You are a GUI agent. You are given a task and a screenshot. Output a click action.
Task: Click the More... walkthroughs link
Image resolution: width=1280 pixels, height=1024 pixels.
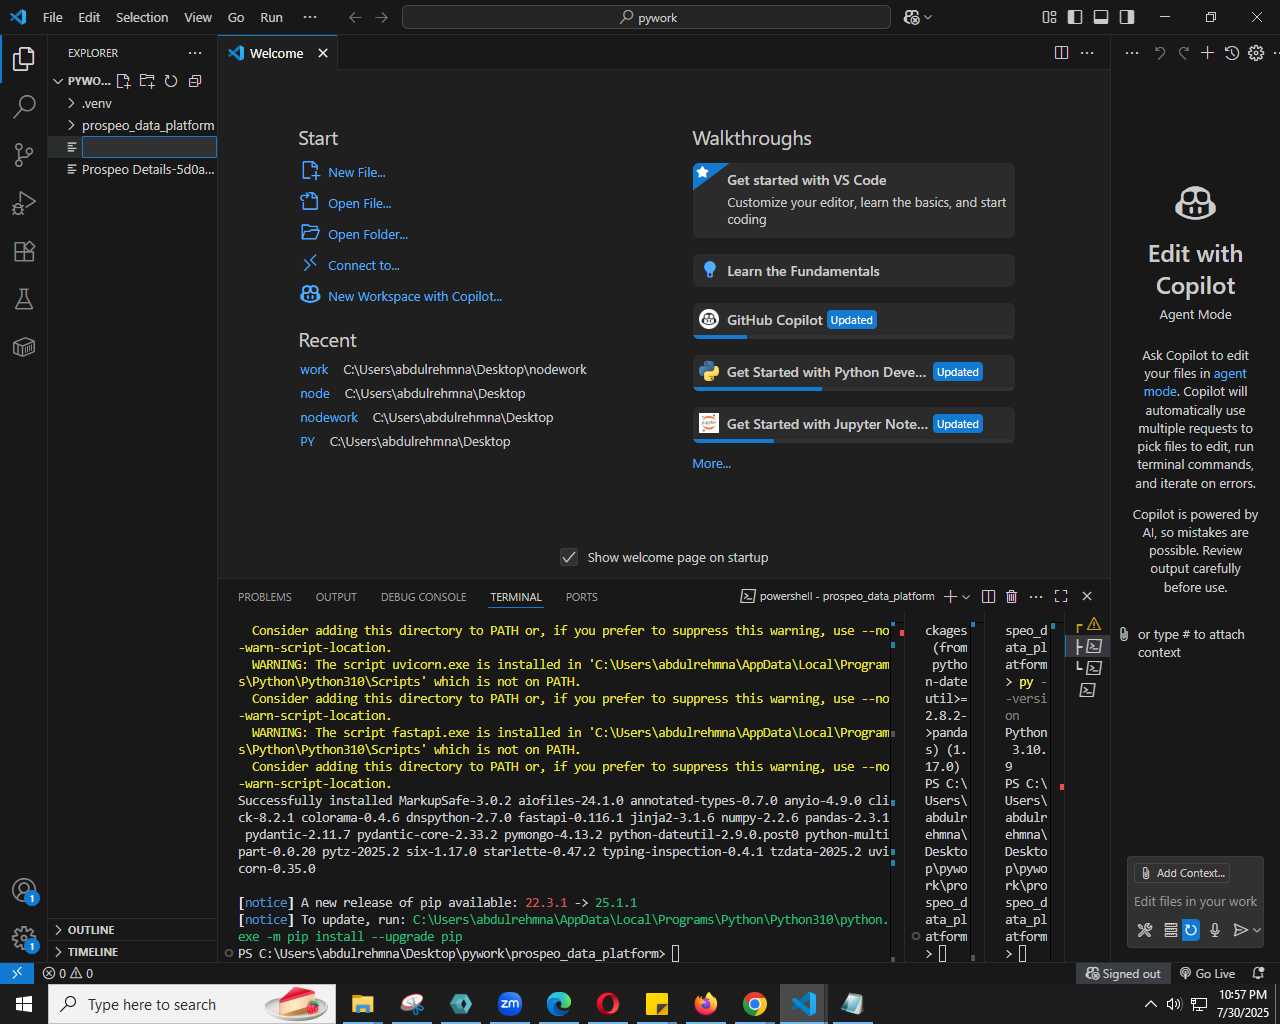click(711, 463)
